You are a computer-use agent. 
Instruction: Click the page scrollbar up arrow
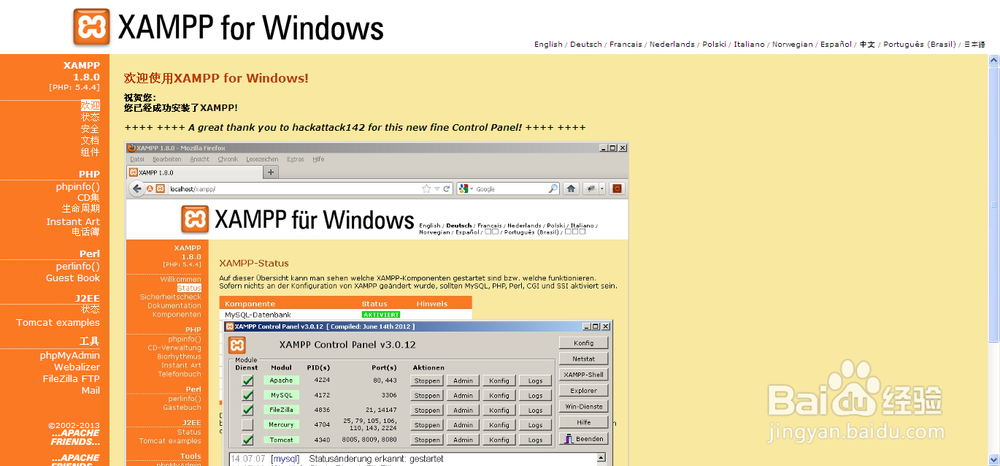click(994, 60)
